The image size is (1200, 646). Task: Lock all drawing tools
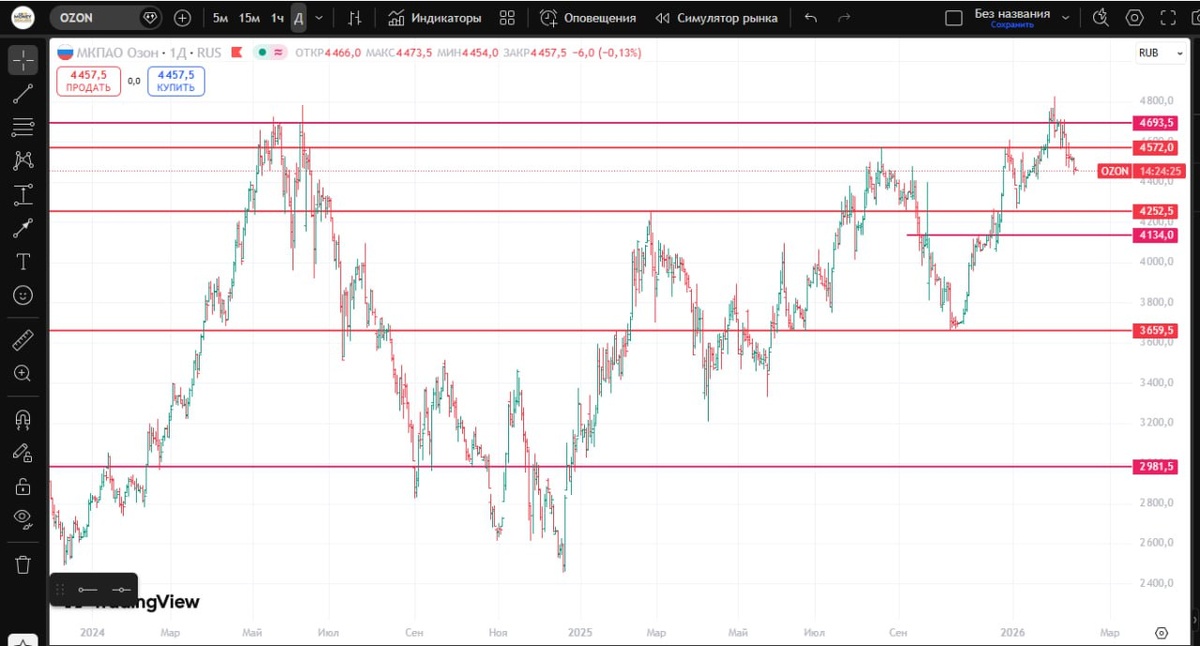[x=23, y=486]
